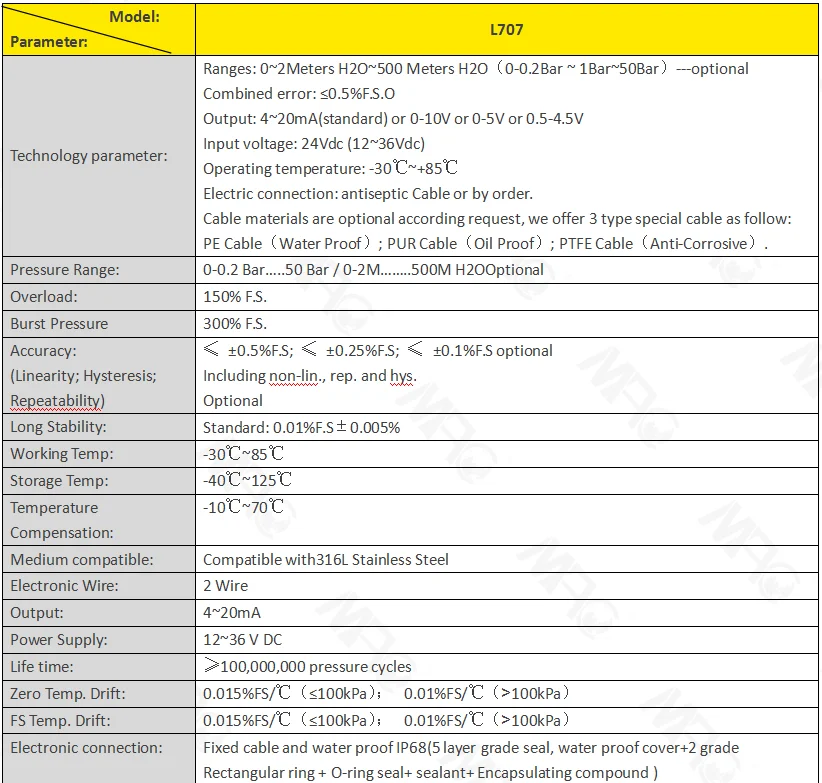Click 'Rectangular ring + O-ring seal' line
The height and width of the screenshot is (783, 822).
tap(430, 773)
